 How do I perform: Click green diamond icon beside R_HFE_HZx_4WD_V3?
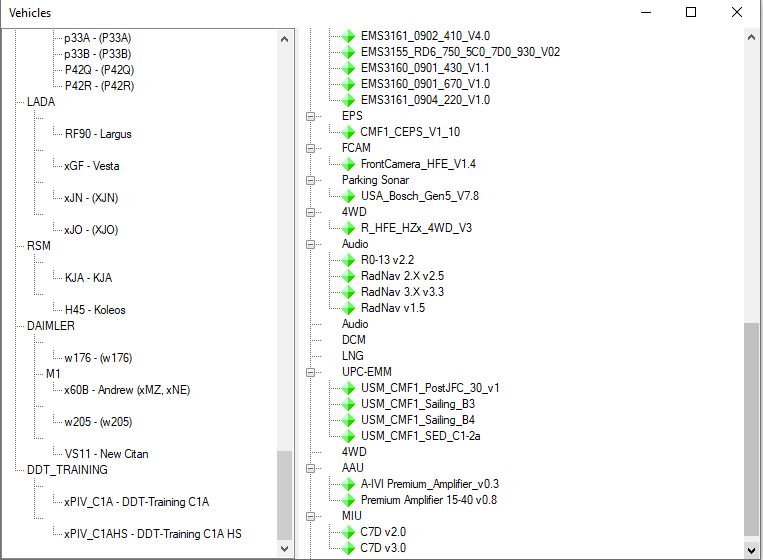click(348, 228)
